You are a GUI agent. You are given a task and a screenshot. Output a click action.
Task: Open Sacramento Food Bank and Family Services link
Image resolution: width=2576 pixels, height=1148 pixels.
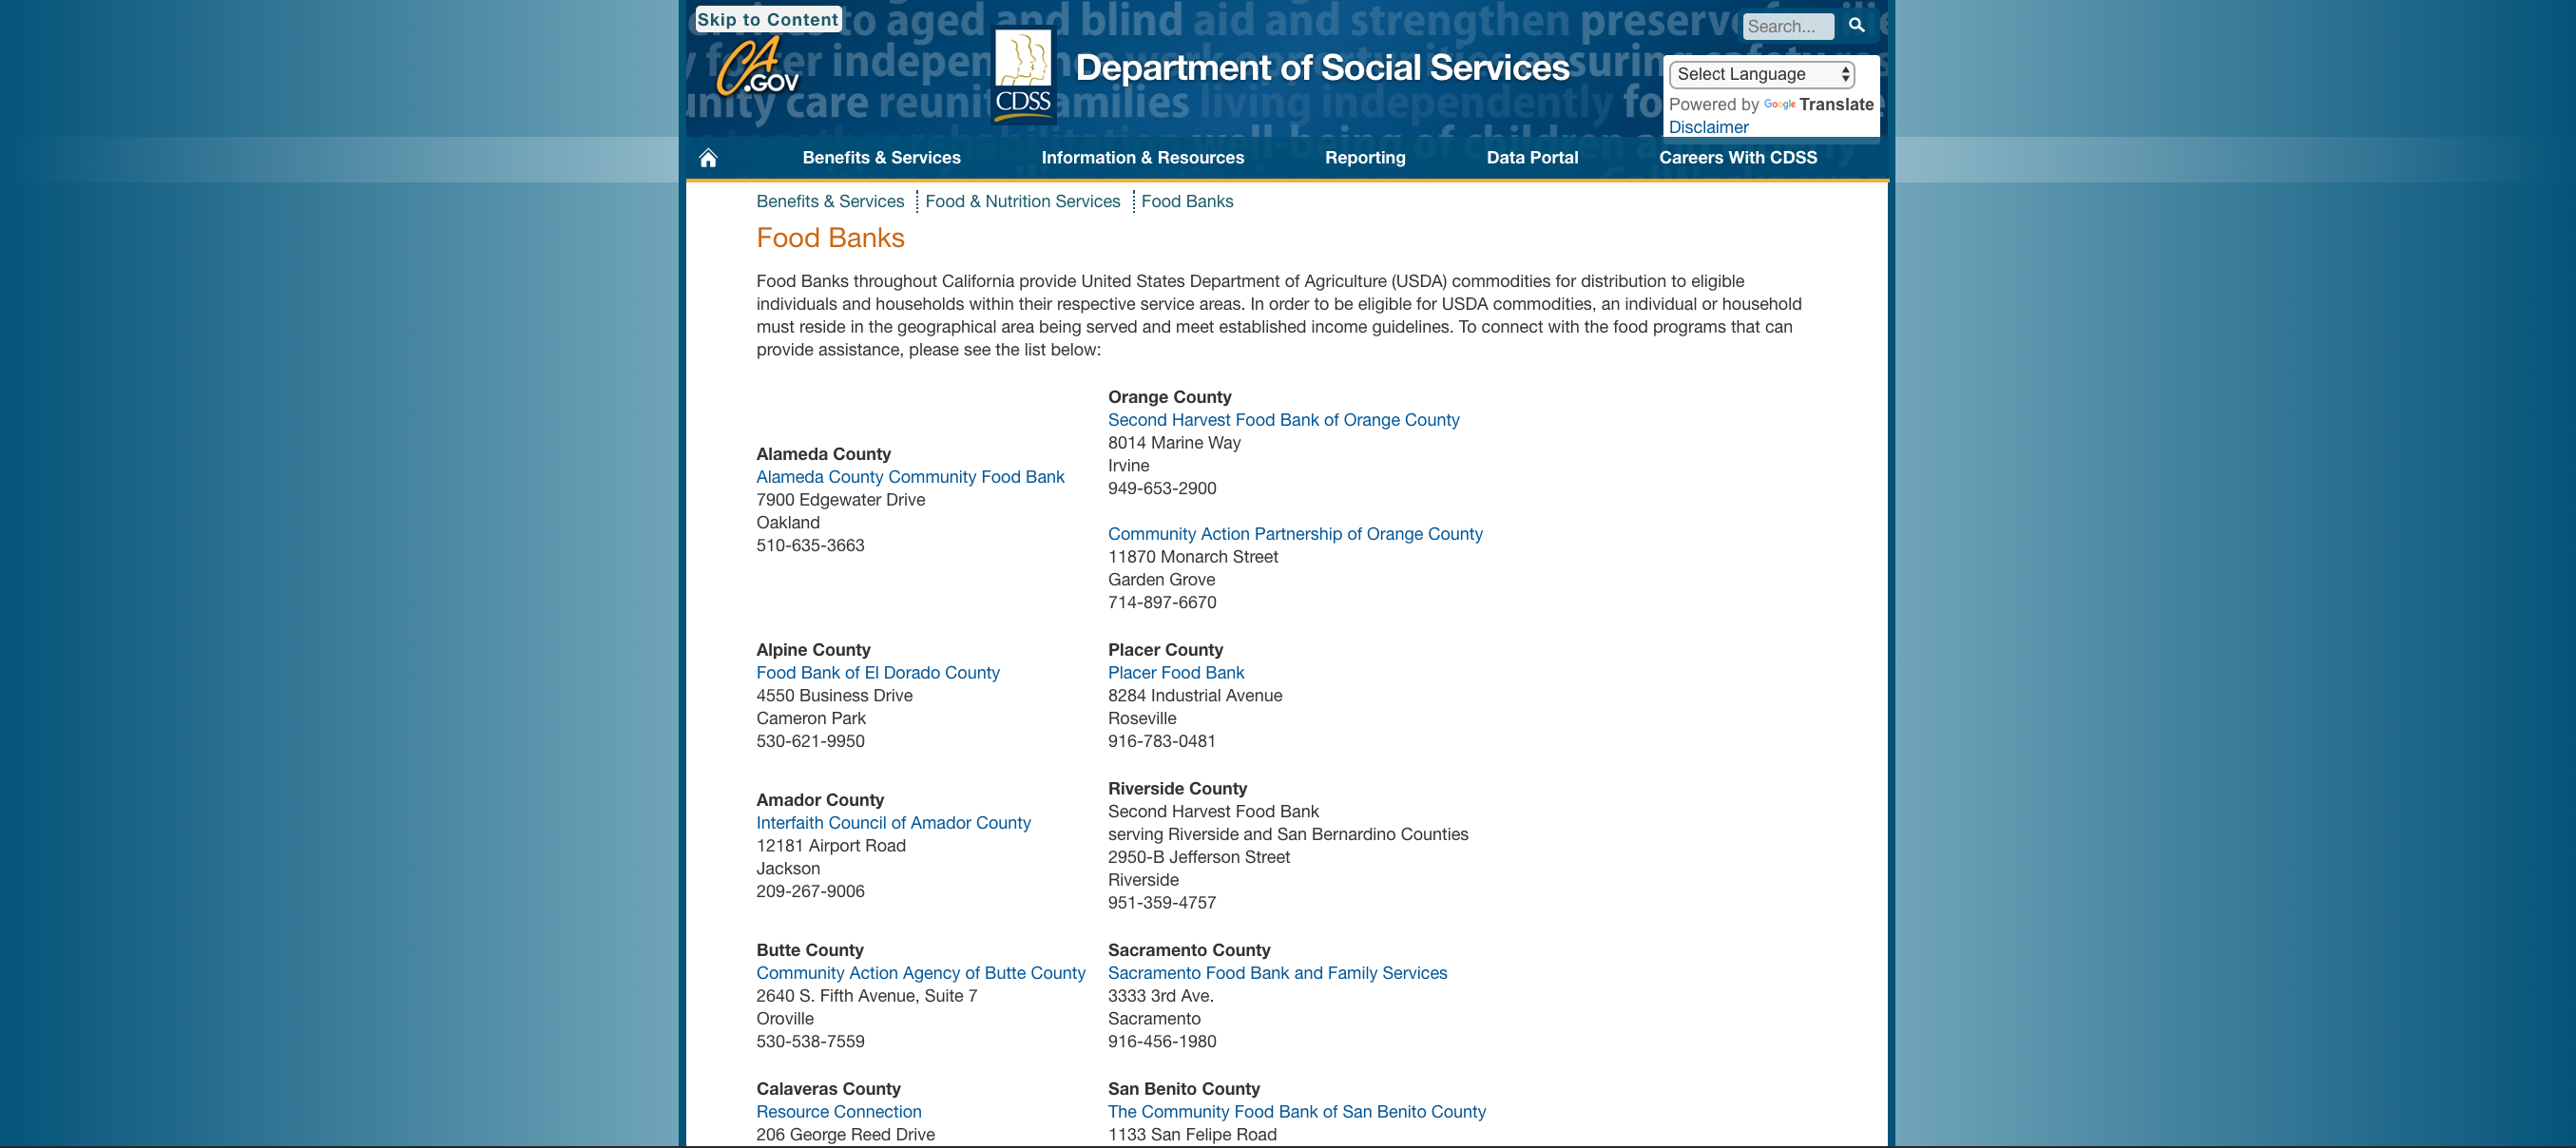pos(1278,972)
